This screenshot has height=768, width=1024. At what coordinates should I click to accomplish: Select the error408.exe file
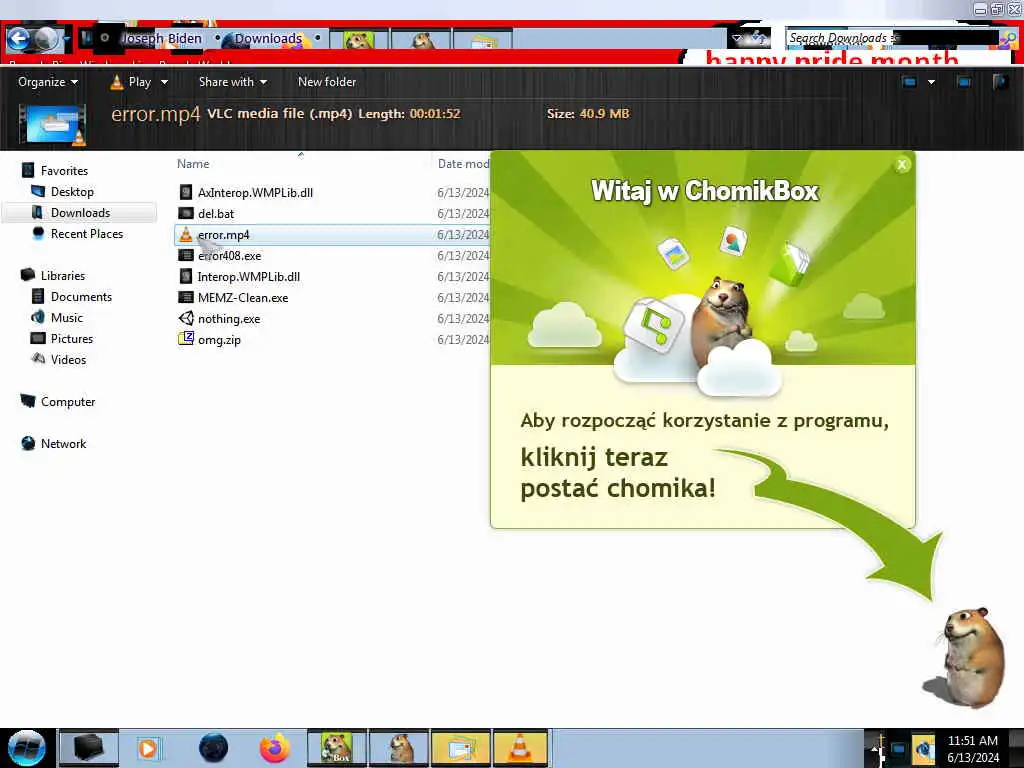(229, 255)
